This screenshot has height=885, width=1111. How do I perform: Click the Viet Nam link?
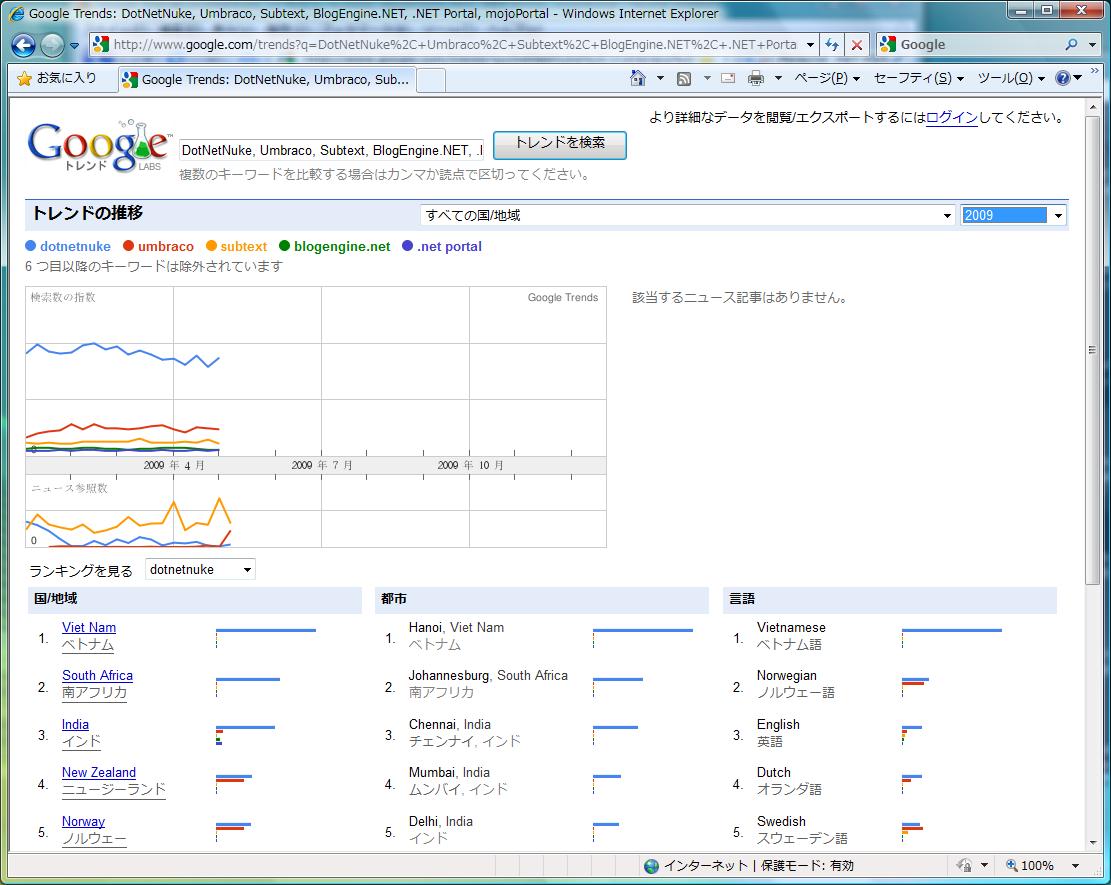(89, 627)
